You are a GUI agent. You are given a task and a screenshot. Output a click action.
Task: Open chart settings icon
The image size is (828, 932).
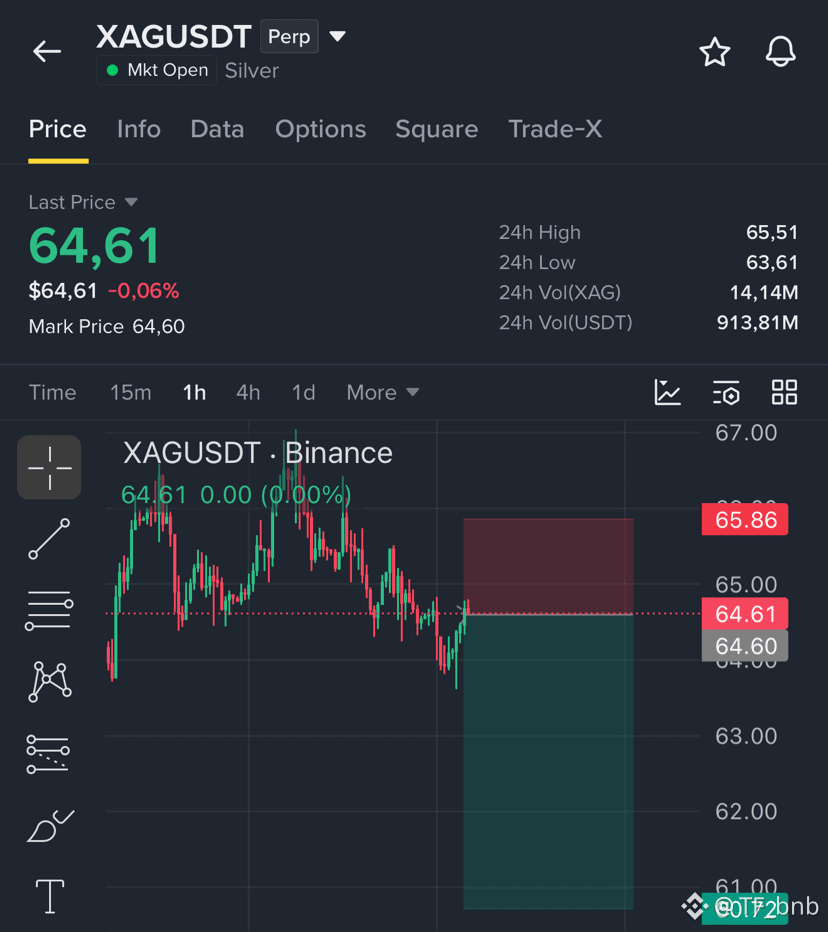(x=726, y=392)
